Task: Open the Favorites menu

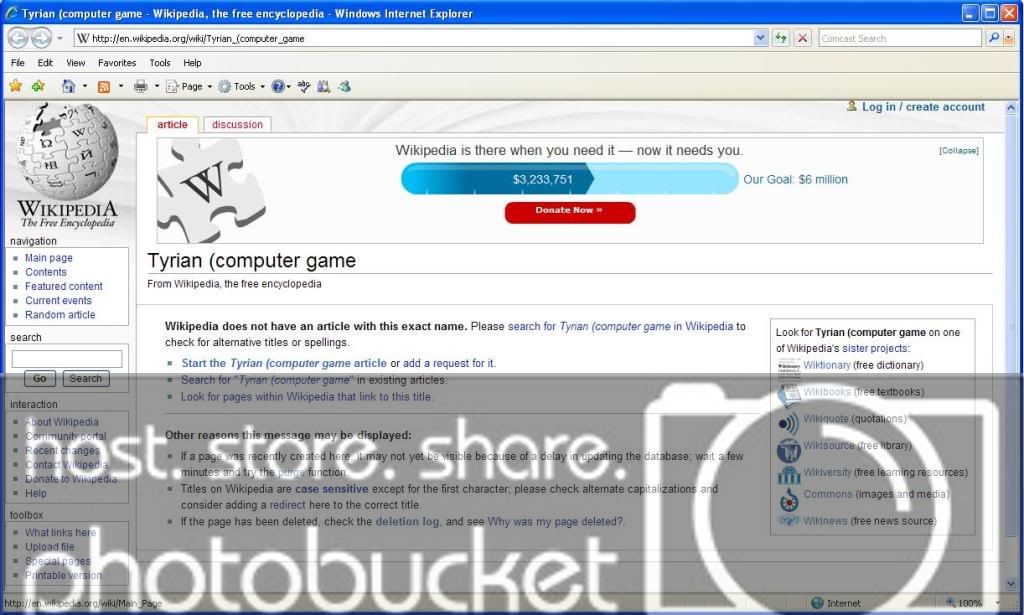Action: click(117, 63)
